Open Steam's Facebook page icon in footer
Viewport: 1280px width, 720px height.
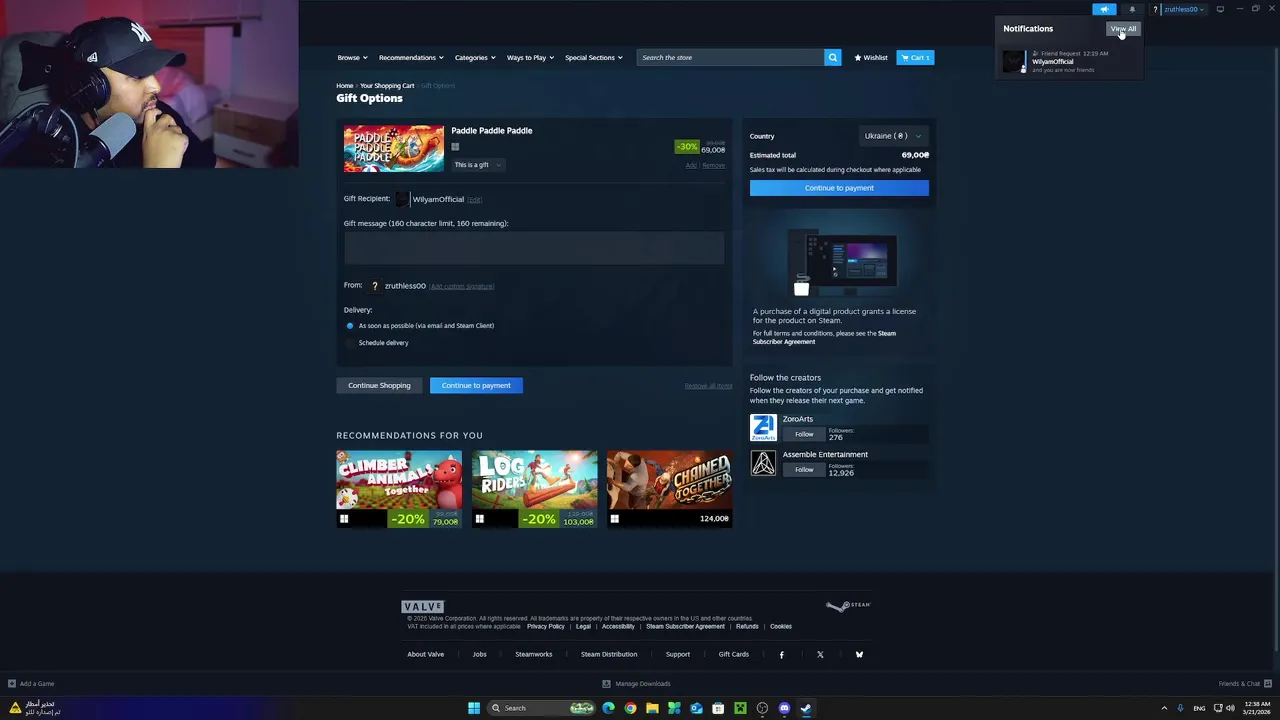[x=782, y=654]
